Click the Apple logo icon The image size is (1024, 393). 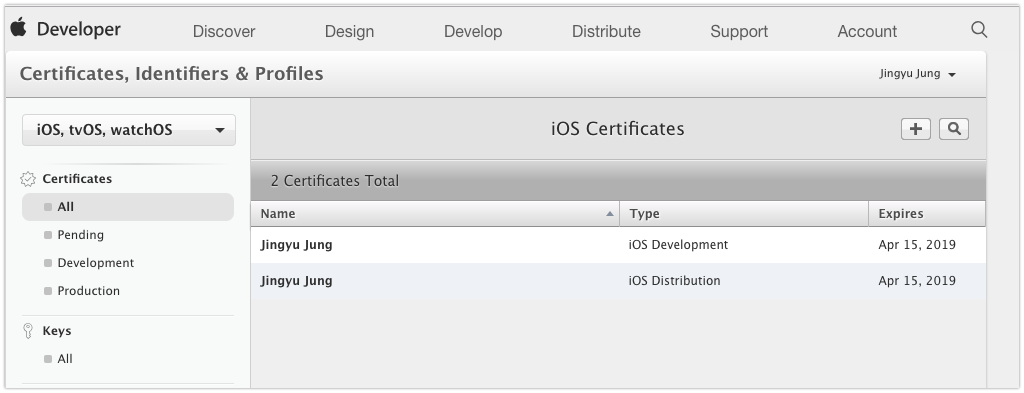[18, 27]
